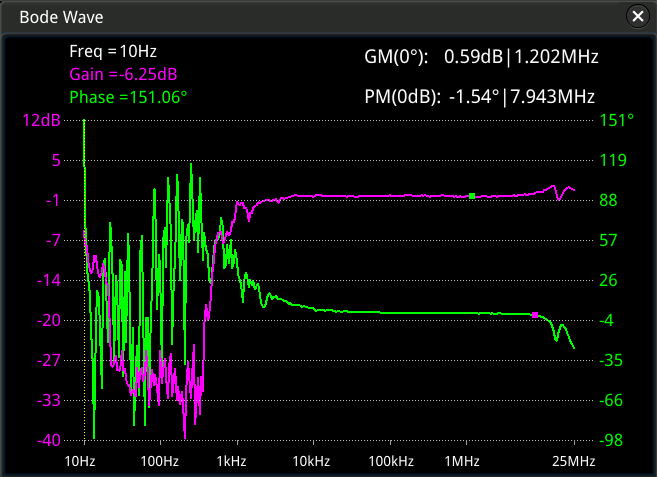Click the 1MHz frequency axis label
The height and width of the screenshot is (477, 657).
462,461
